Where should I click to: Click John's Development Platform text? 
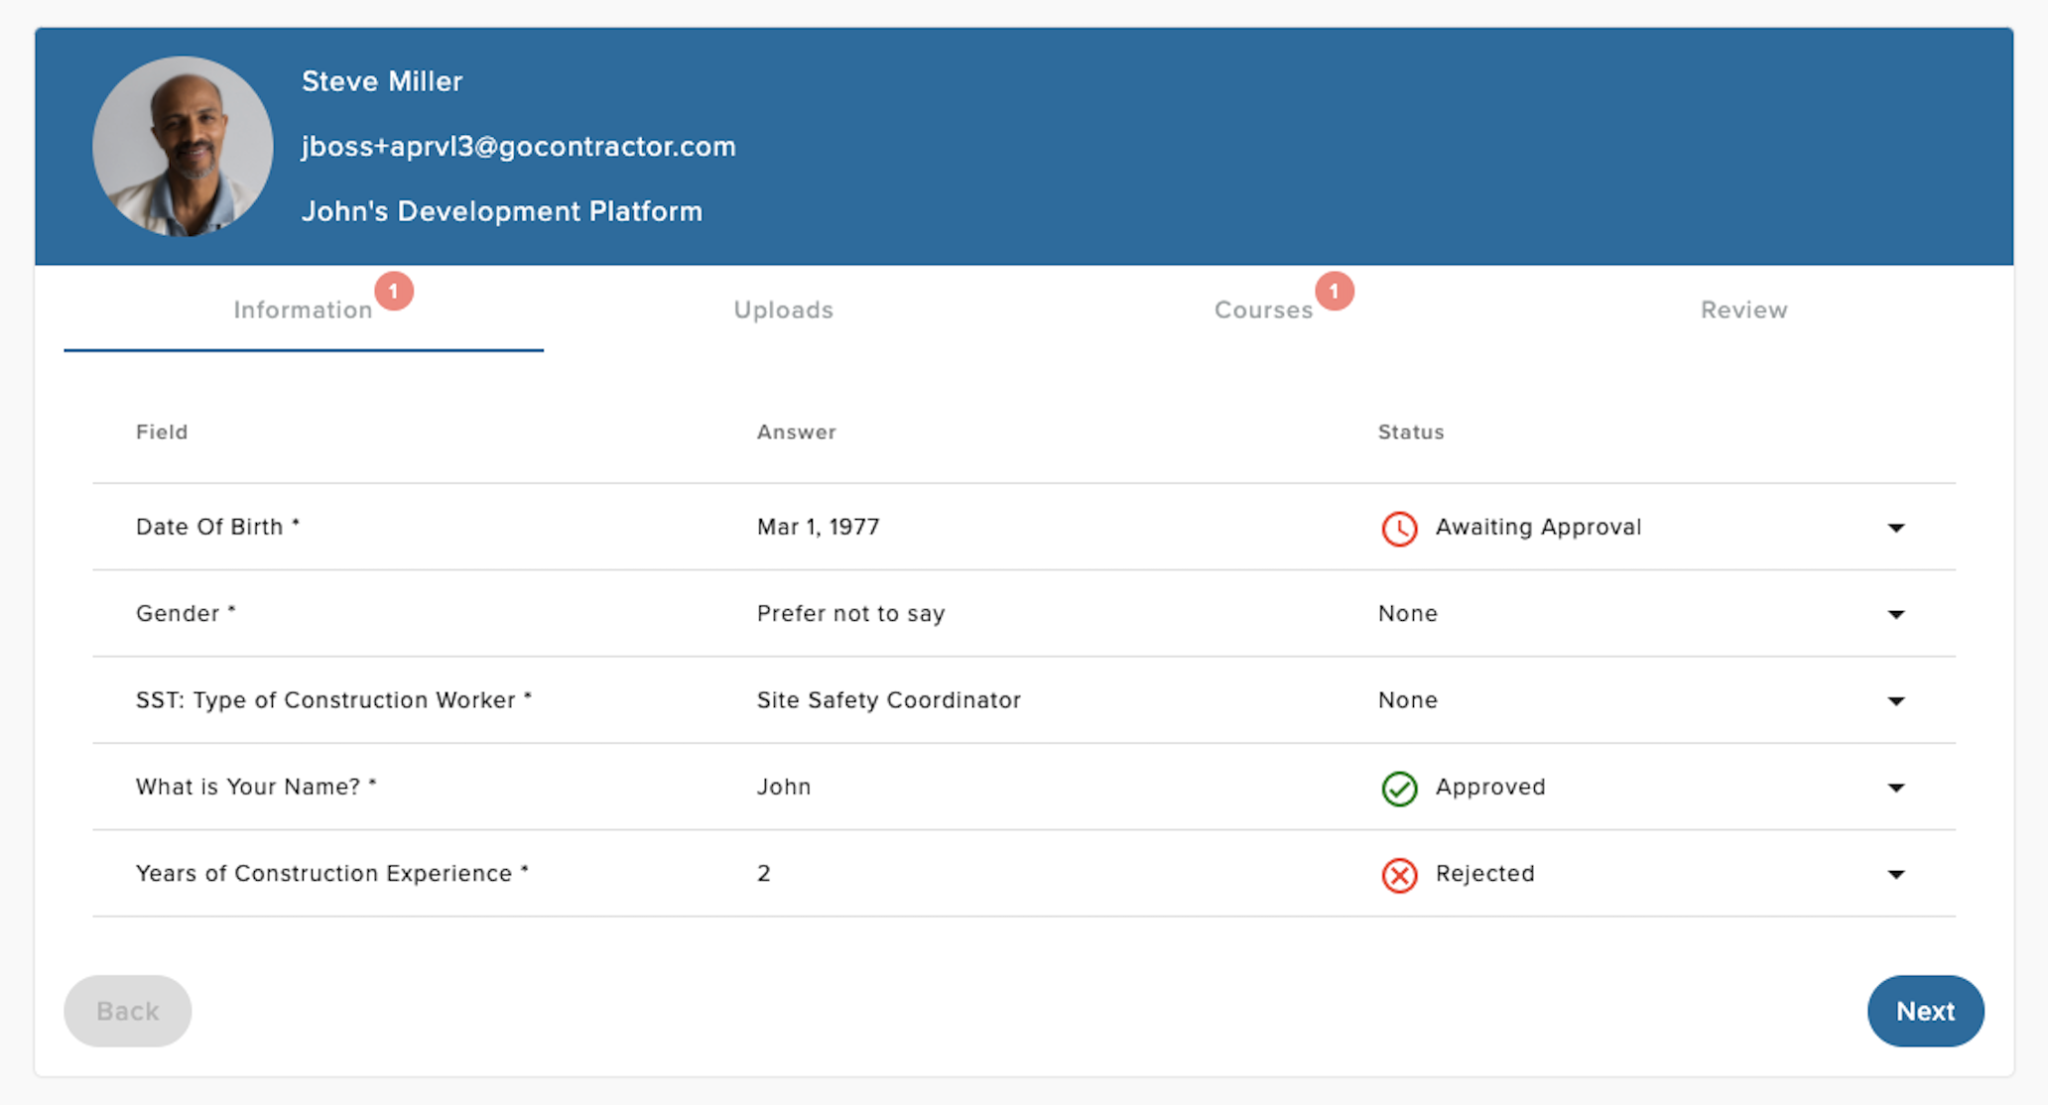pyautogui.click(x=502, y=211)
